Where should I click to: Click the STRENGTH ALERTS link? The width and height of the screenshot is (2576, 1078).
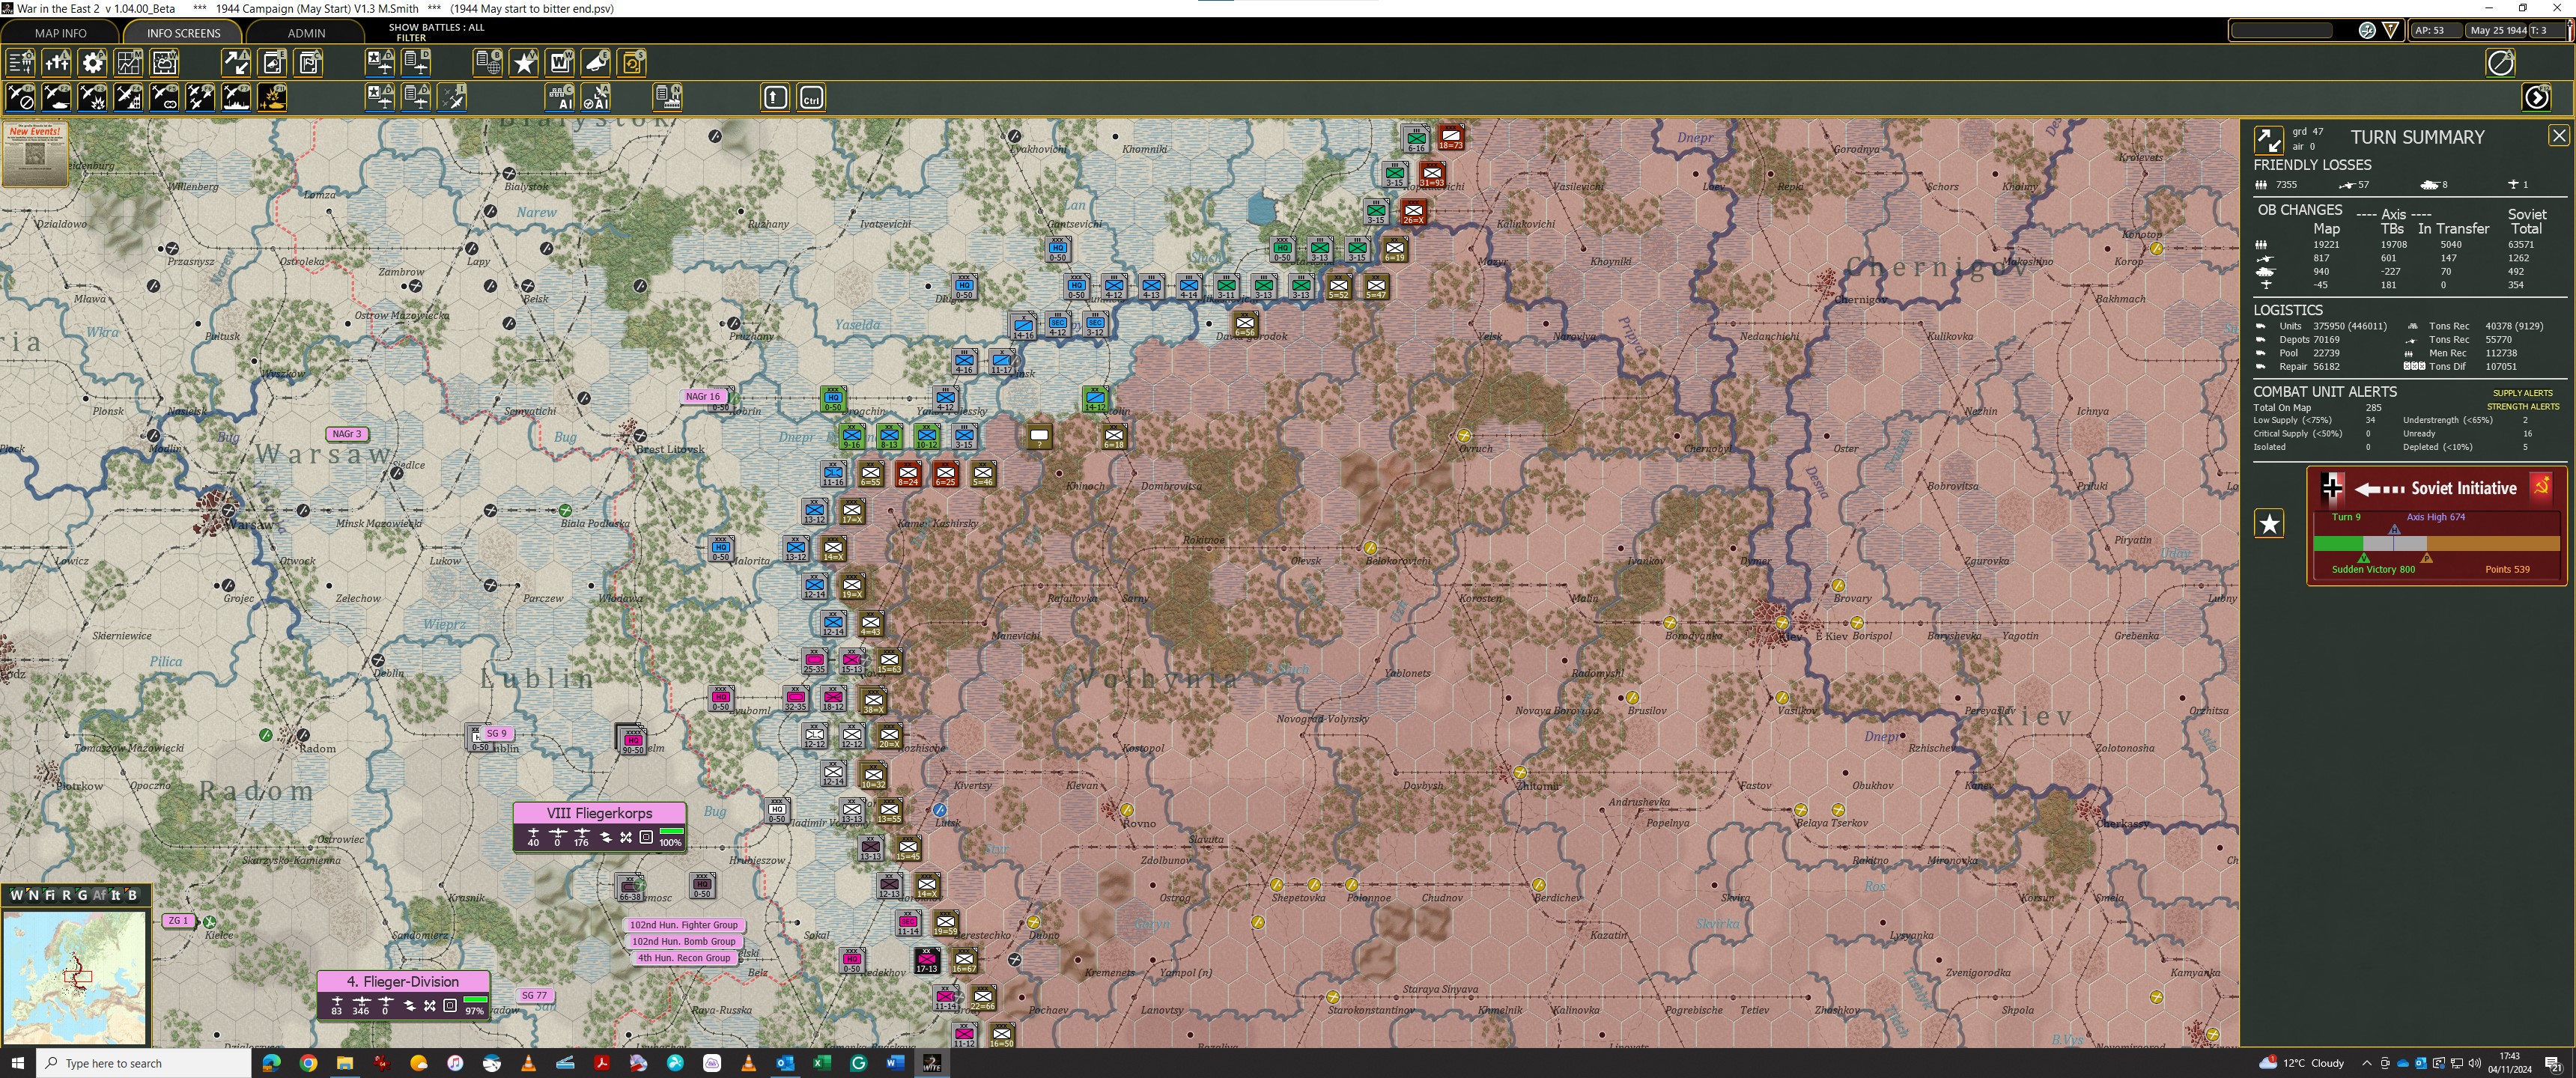tap(2522, 407)
